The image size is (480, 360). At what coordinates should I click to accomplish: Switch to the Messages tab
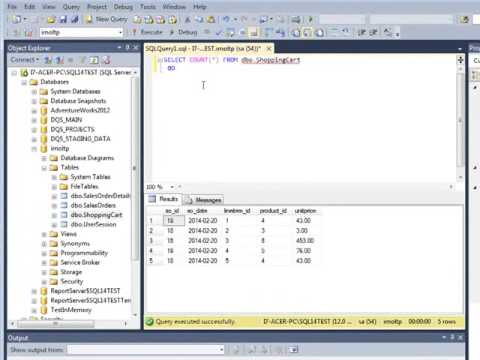pos(204,200)
